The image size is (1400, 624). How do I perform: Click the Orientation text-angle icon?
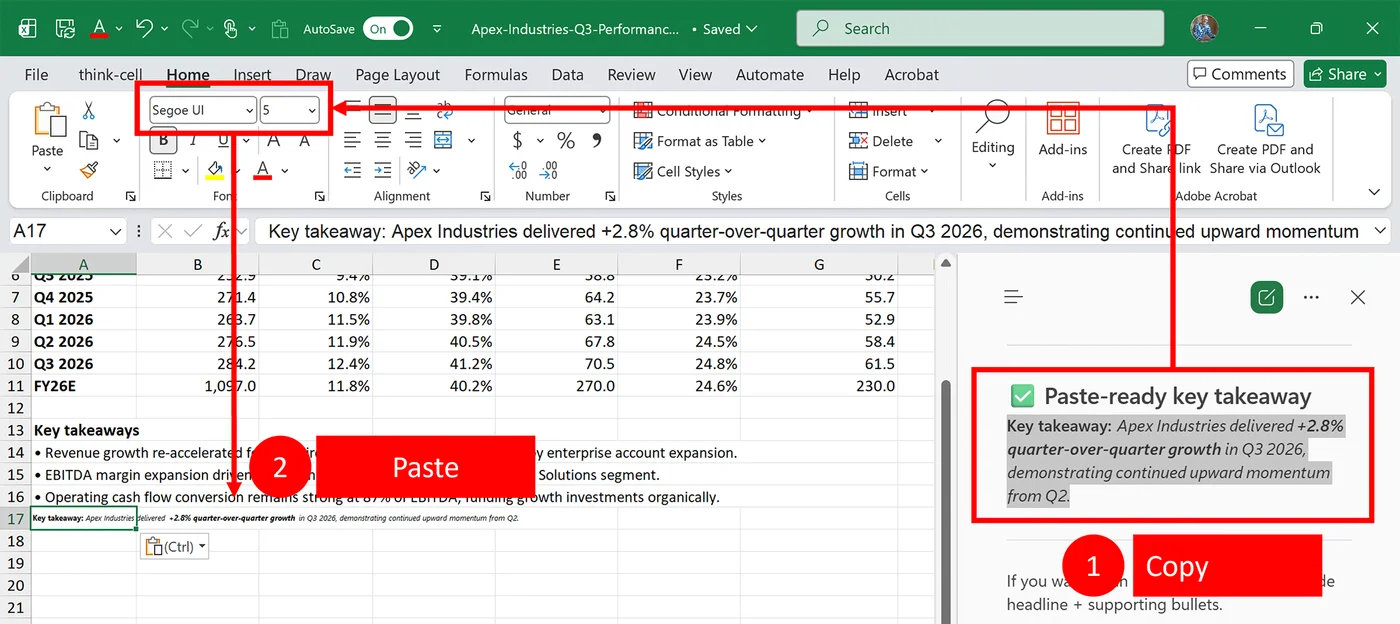pos(417,170)
